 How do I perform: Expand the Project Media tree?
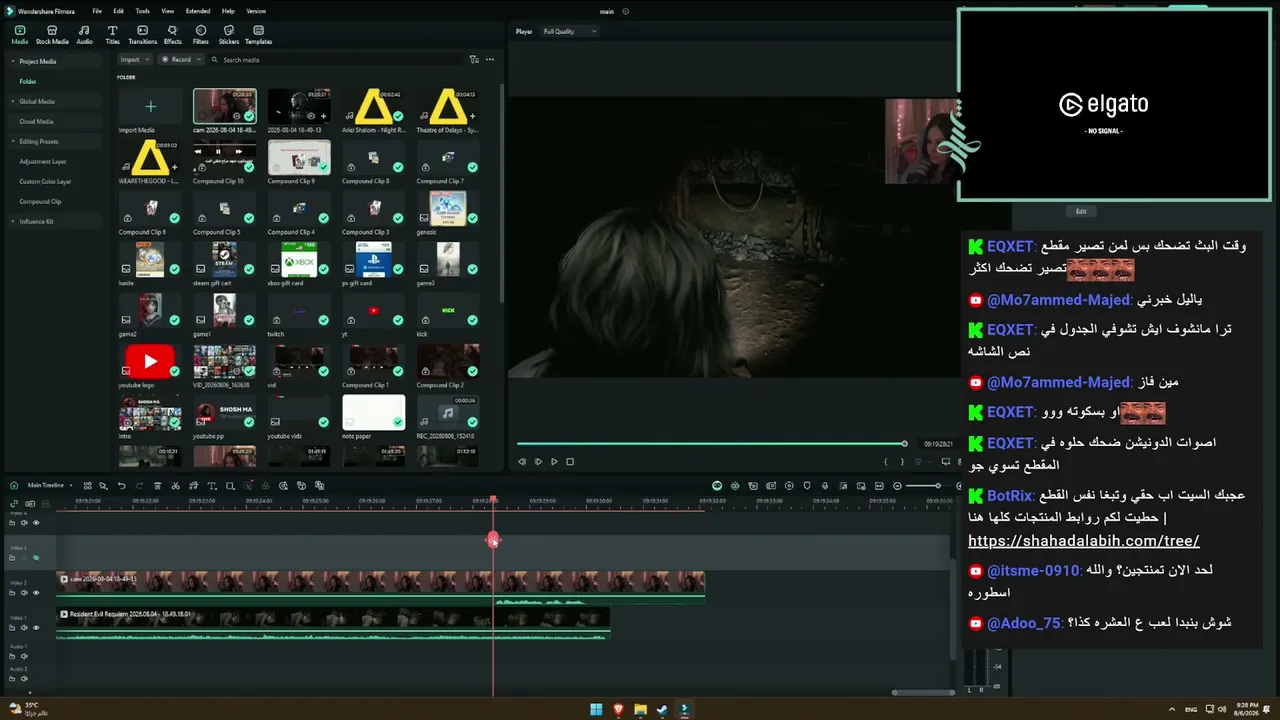click(14, 61)
